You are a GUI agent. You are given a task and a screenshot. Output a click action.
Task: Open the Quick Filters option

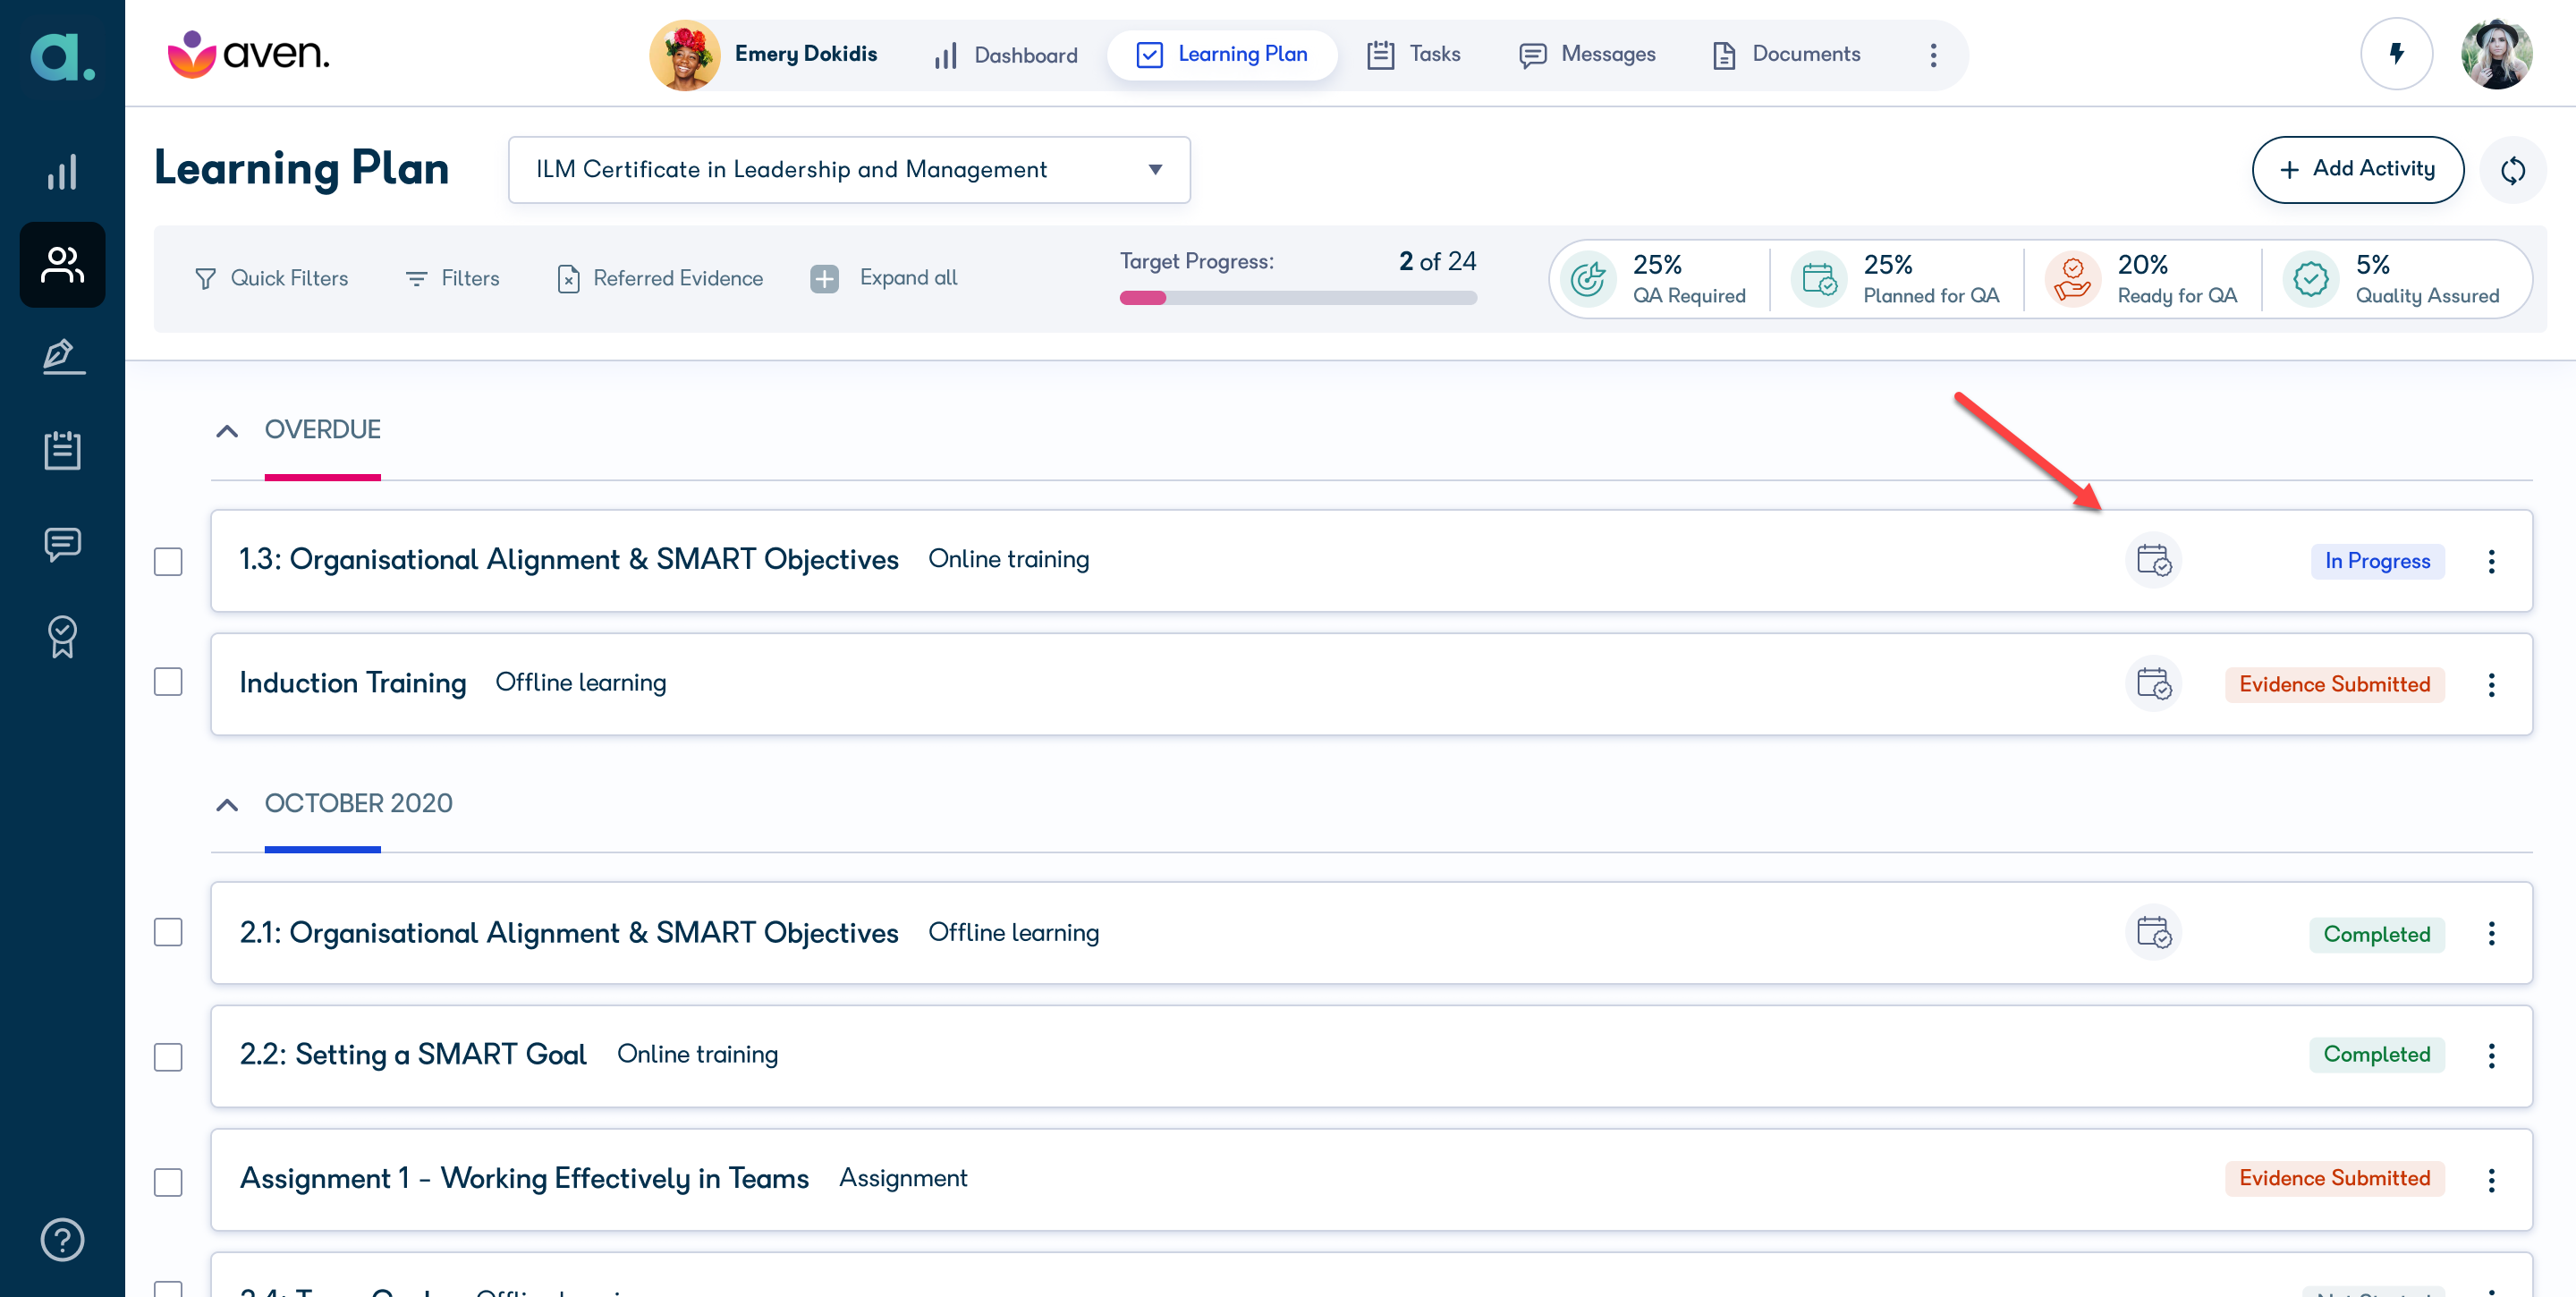point(271,279)
